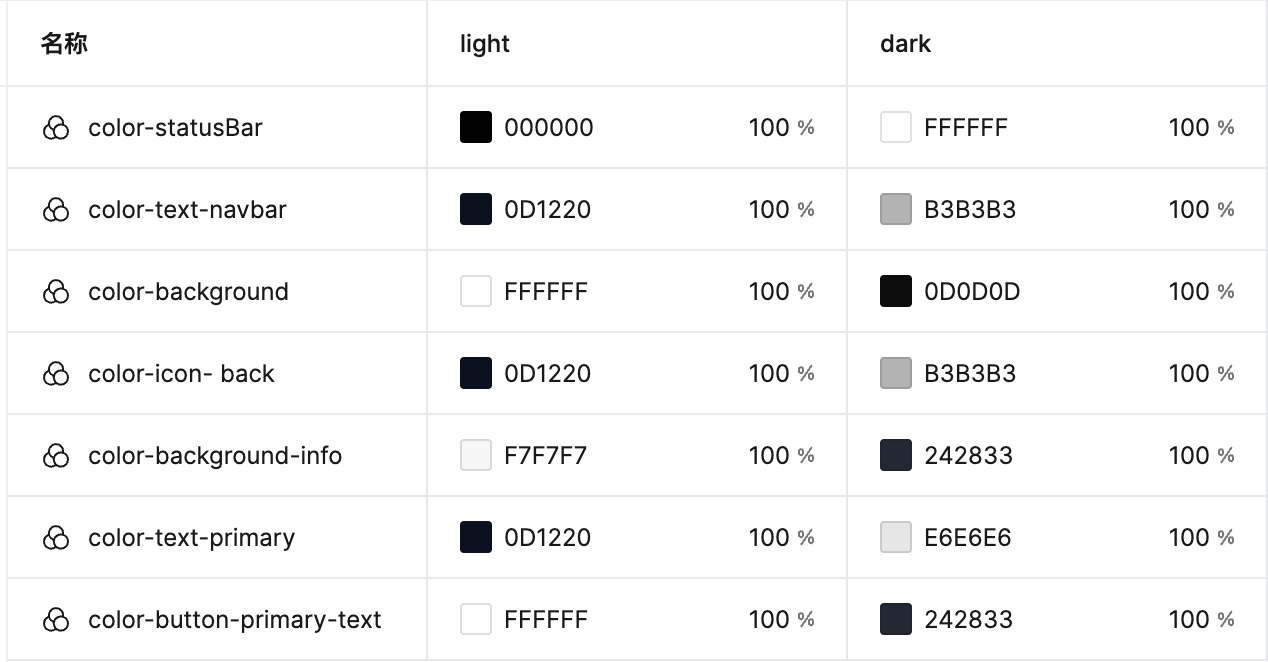Click the color-background-info variable icon

[x=57, y=456]
